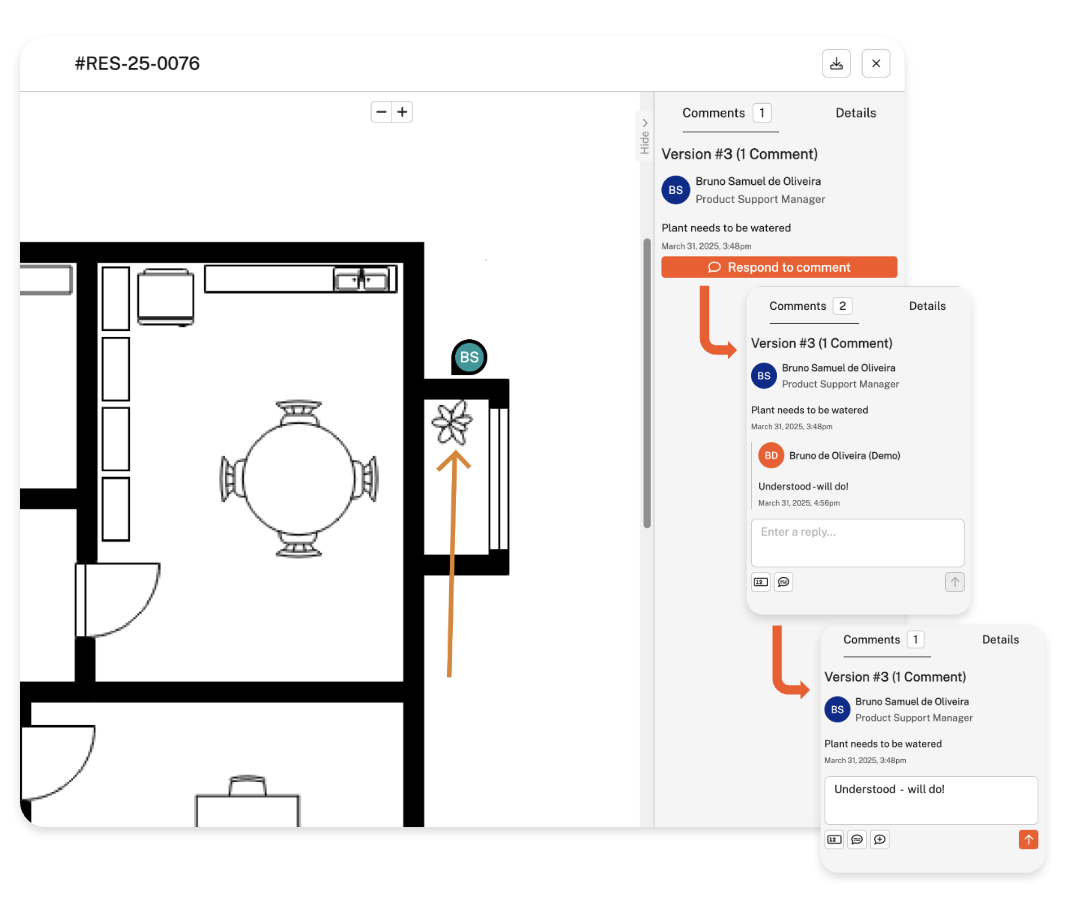Click the add-comment plus bubble icon
This screenshot has height=902, width=1070.
coord(879,840)
